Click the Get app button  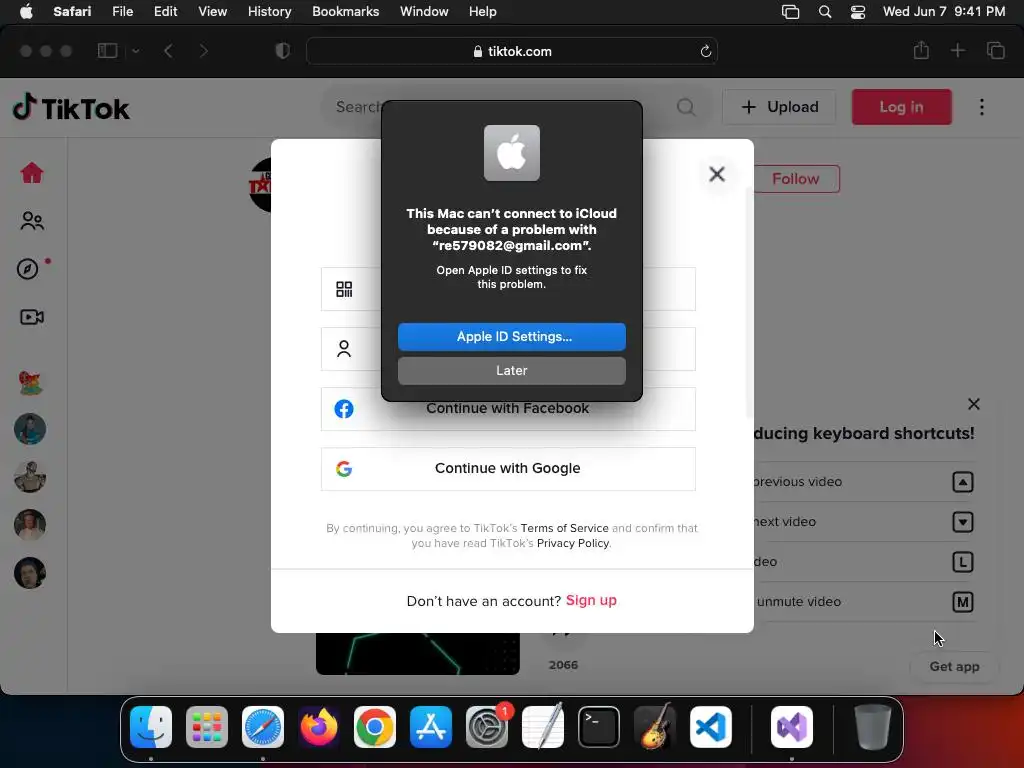tap(954, 666)
